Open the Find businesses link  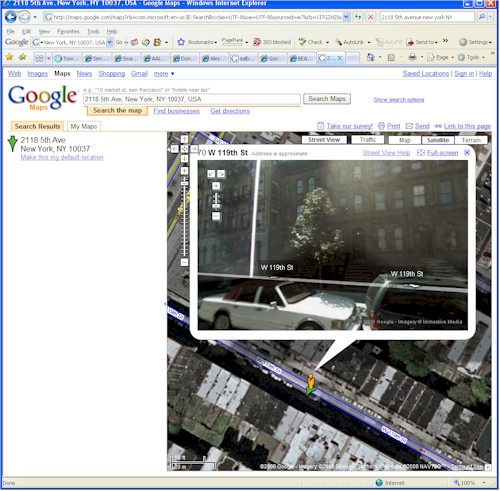pyautogui.click(x=176, y=111)
